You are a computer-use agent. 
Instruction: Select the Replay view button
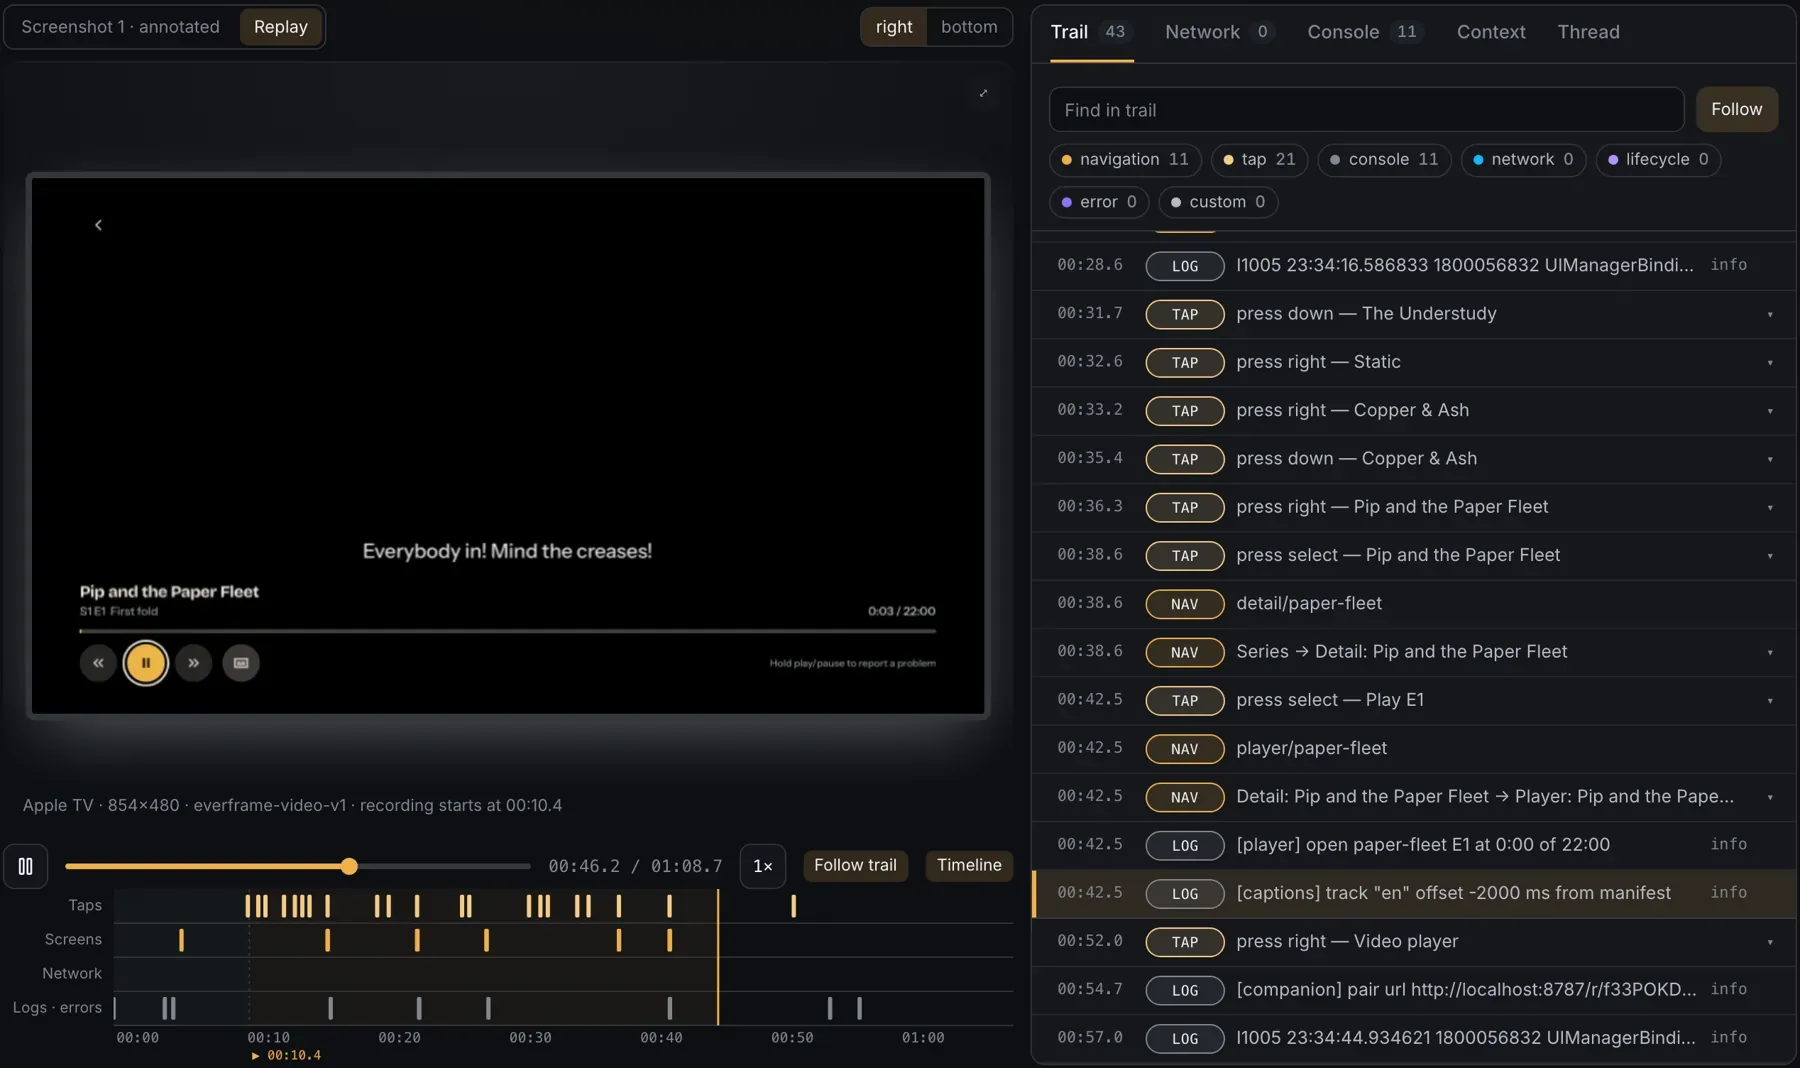click(x=281, y=27)
